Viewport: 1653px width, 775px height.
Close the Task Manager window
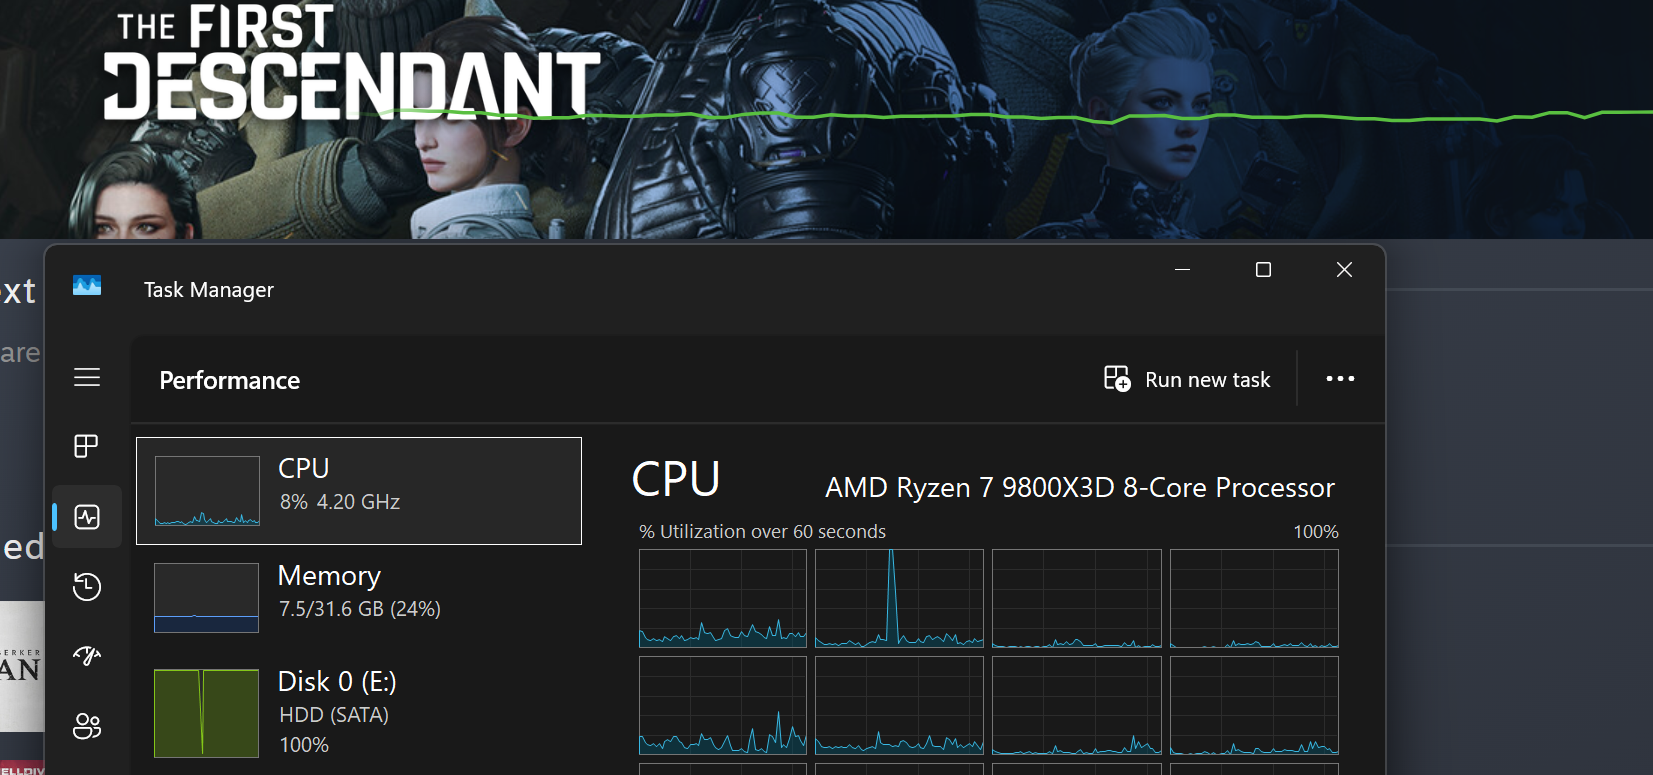pos(1344,270)
